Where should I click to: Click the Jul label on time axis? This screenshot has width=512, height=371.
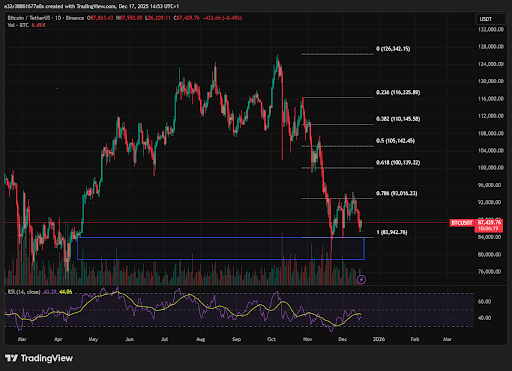(x=164, y=339)
